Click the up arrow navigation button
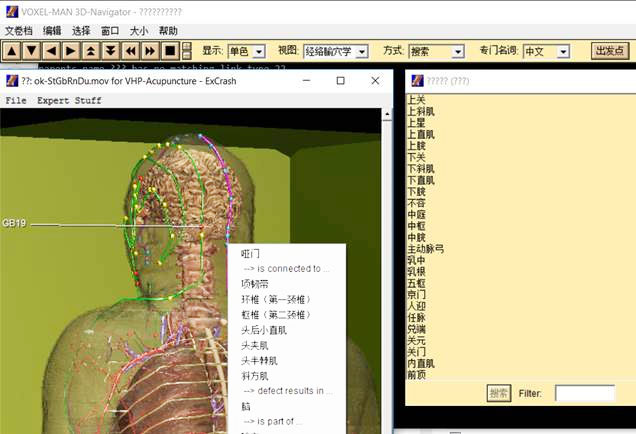 pos(12,51)
